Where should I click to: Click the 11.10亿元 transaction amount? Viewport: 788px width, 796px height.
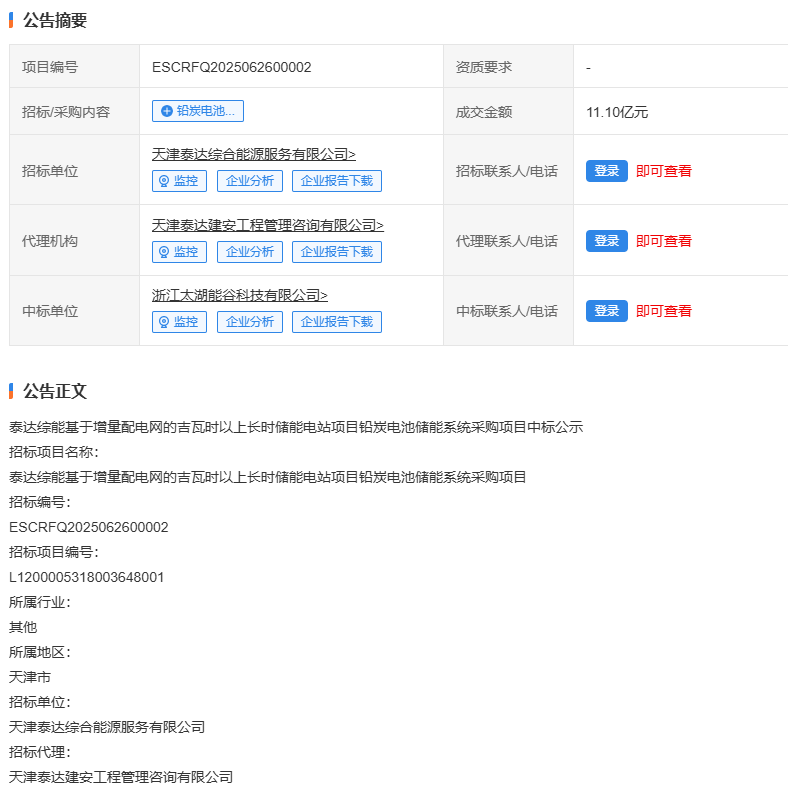(x=617, y=112)
